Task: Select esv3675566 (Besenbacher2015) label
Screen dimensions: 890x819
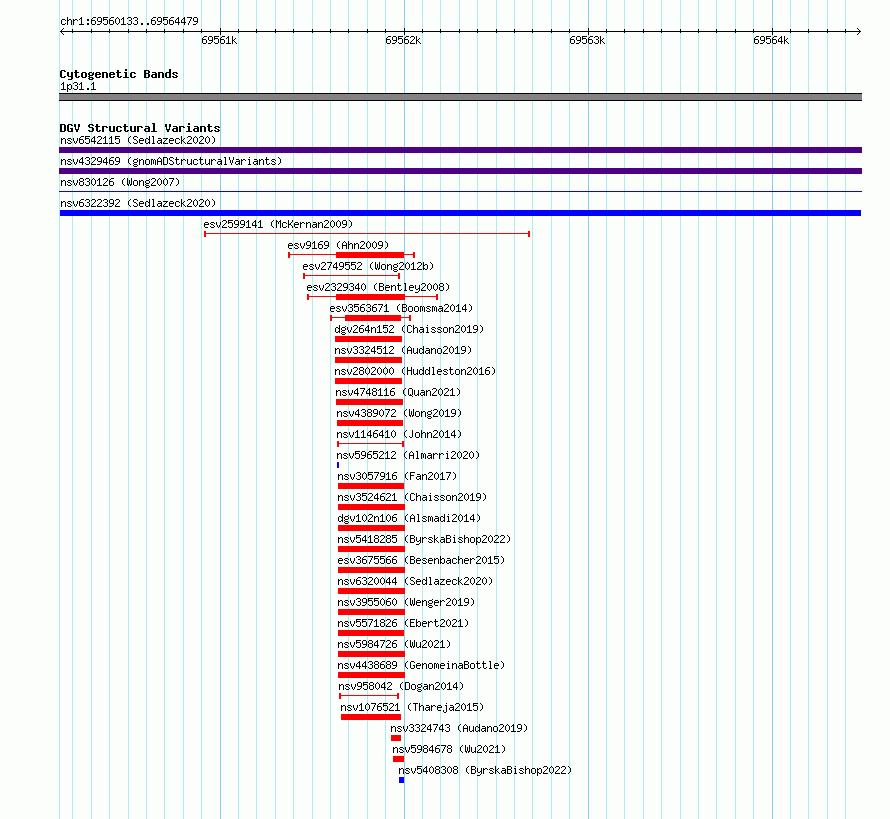Action: click(x=421, y=560)
